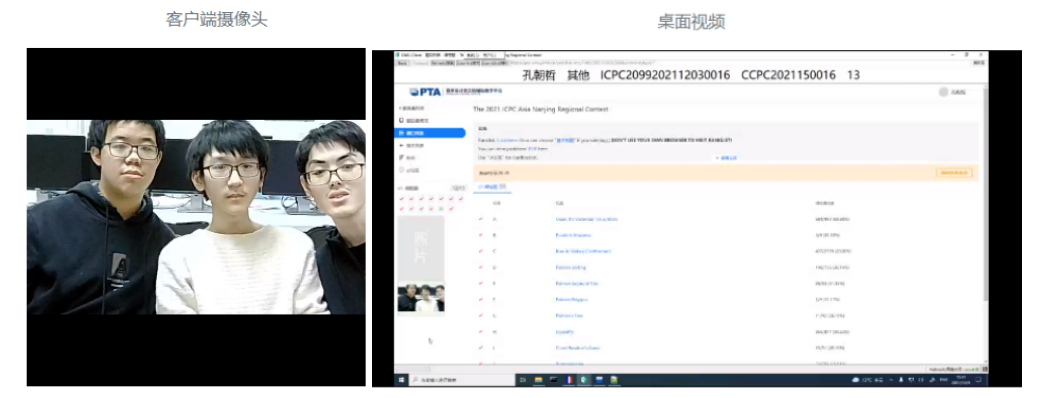The height and width of the screenshot is (398, 1043).
Task: Click the Task View taskbar icon
Action: pyautogui.click(x=523, y=380)
